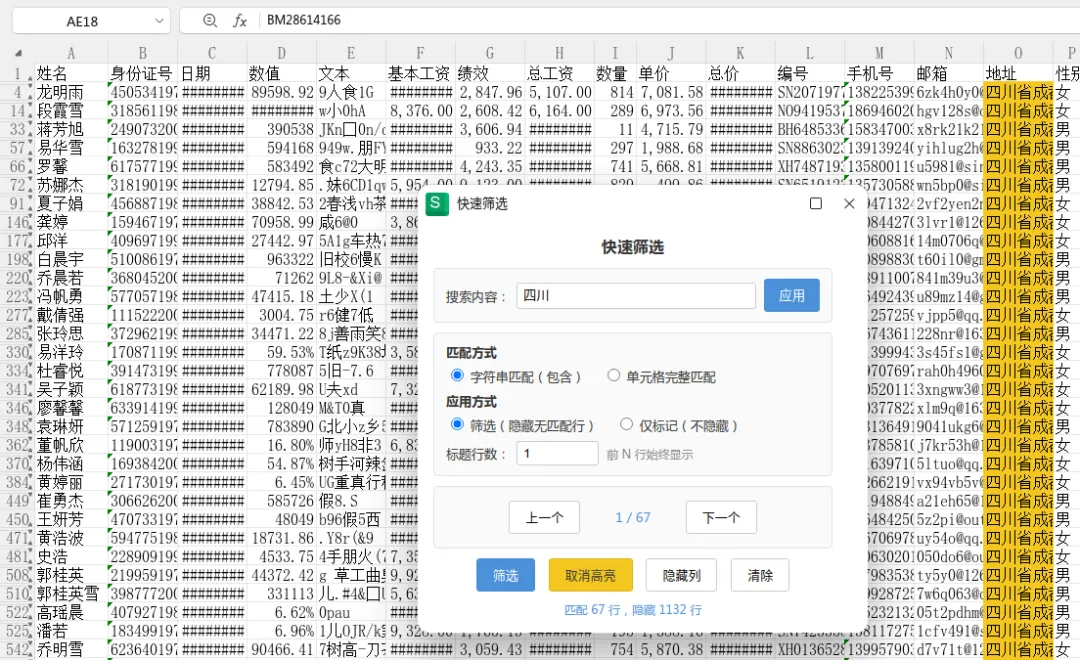The height and width of the screenshot is (660, 1080).
Task: Select column O header
Action: coord(1018,53)
